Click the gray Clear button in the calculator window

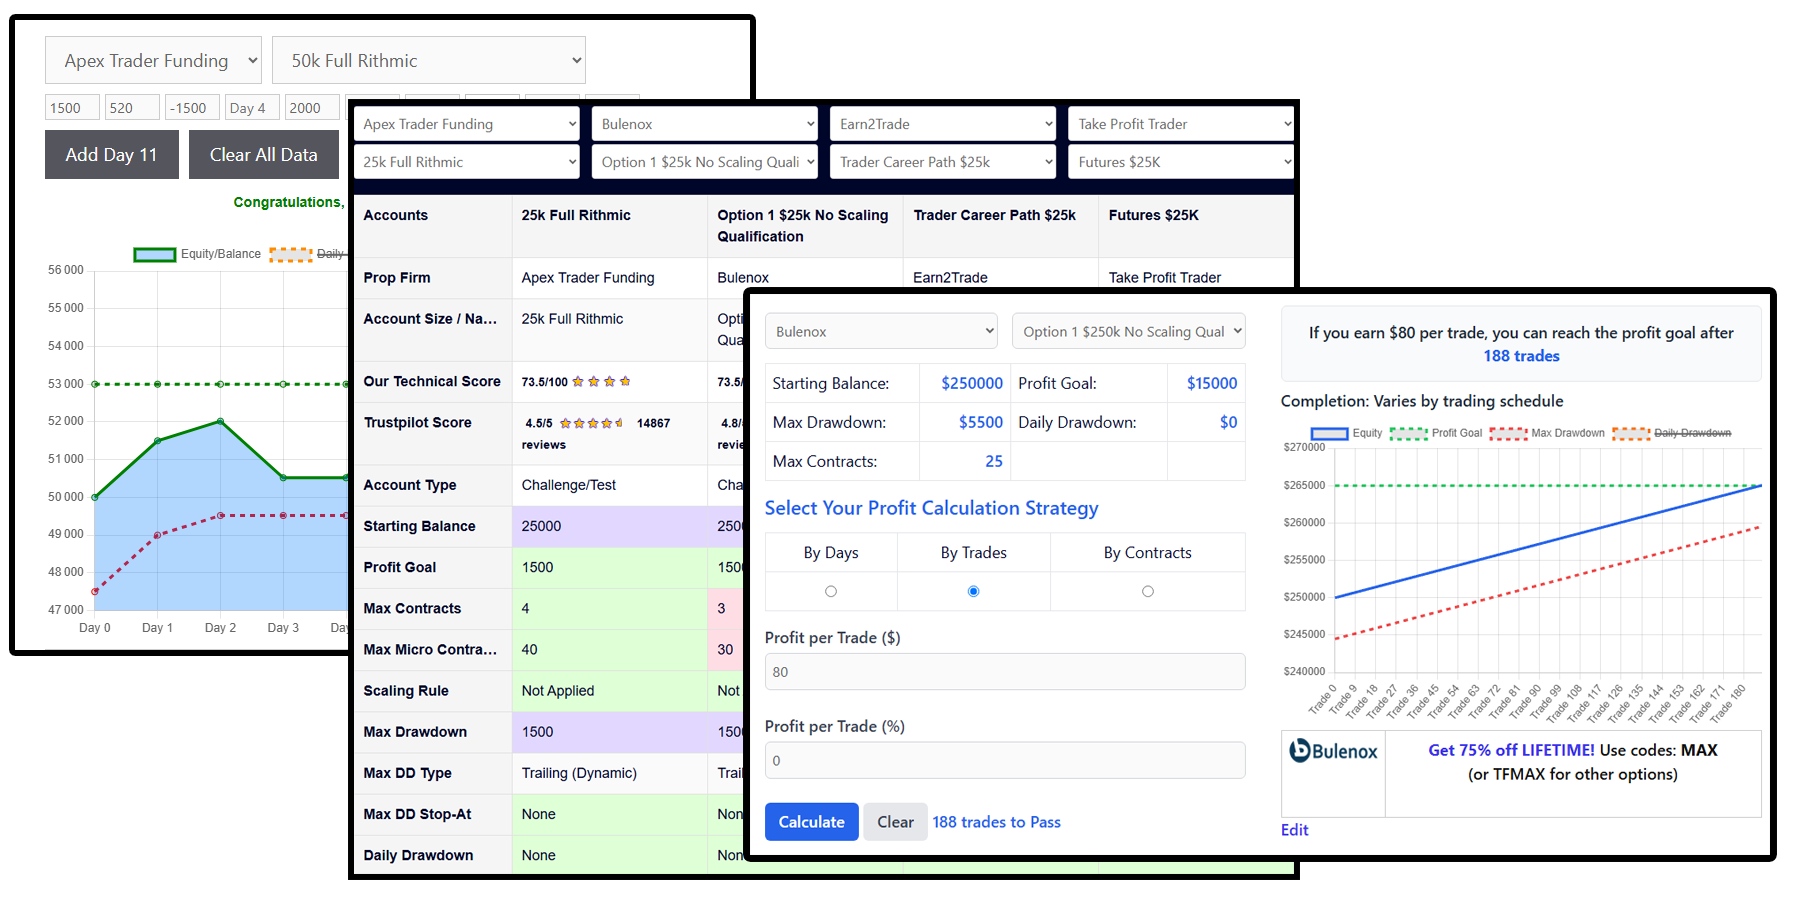coord(895,822)
